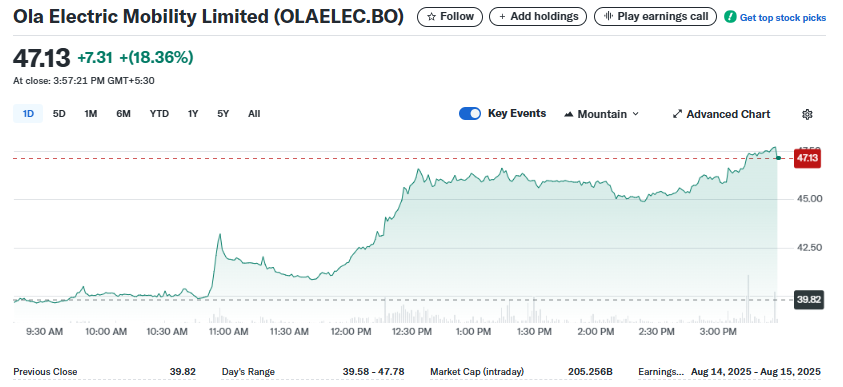843x387 pixels.
Task: Select the 1D time range tab
Action: [28, 113]
